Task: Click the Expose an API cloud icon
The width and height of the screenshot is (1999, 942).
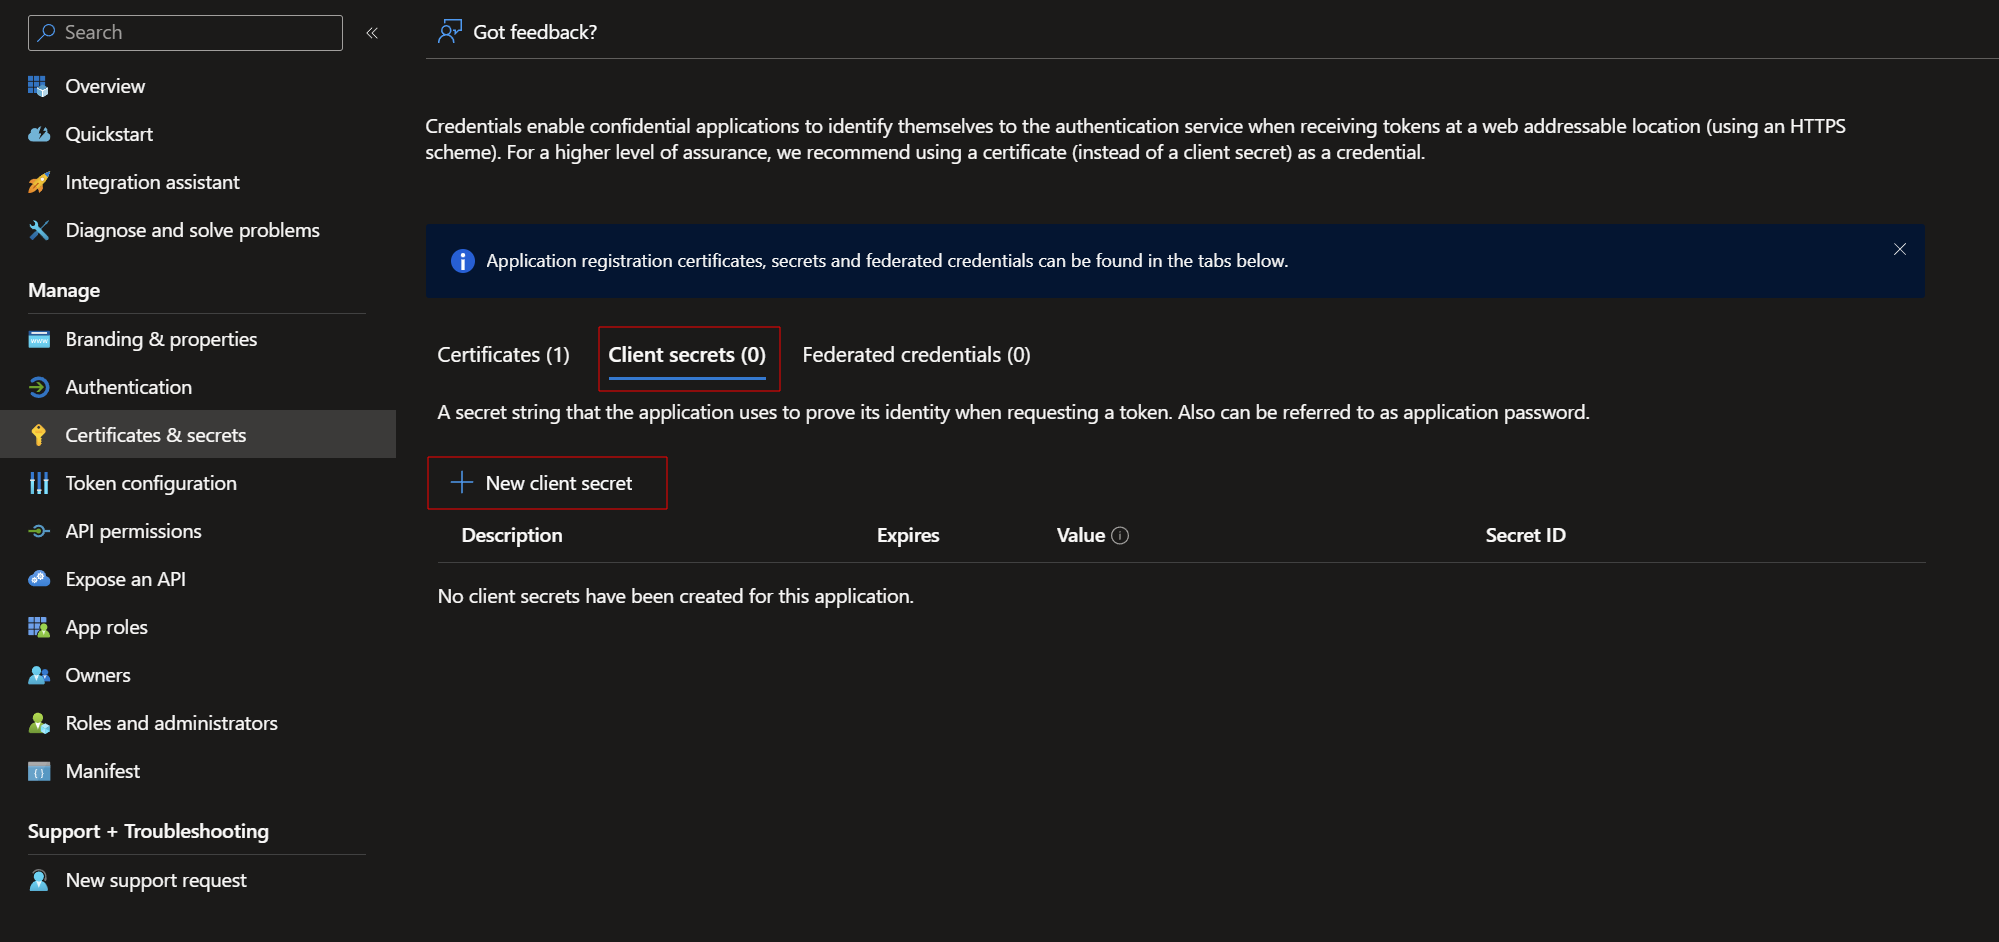Action: tap(38, 579)
